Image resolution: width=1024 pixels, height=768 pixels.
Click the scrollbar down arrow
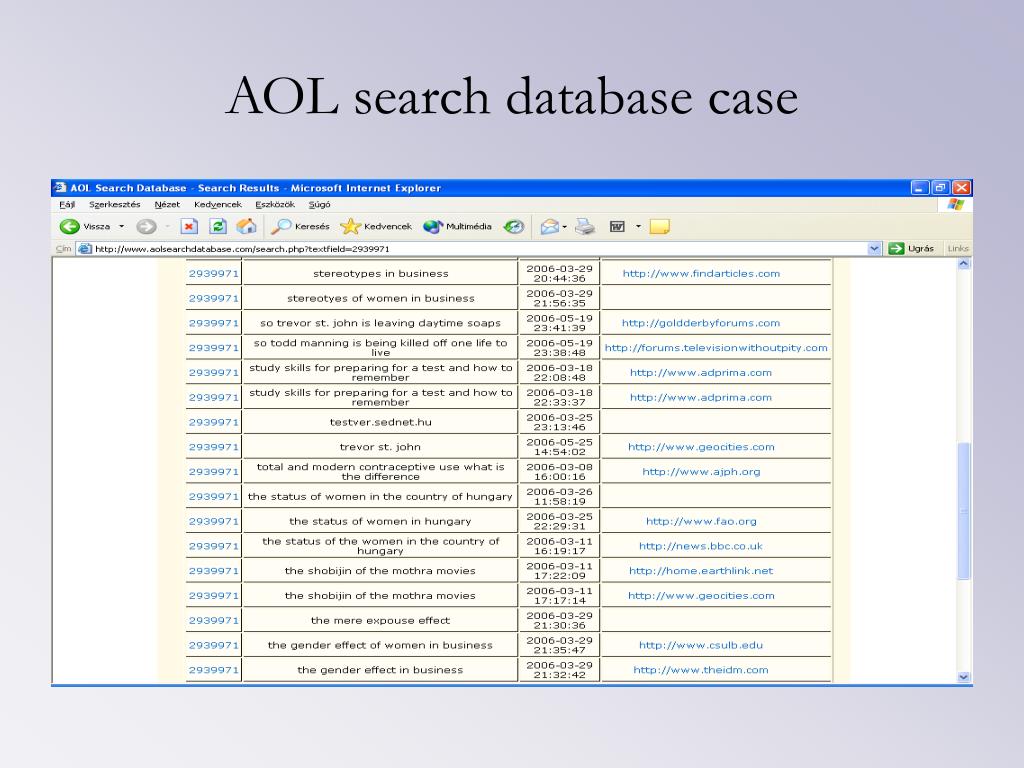pyautogui.click(x=964, y=677)
